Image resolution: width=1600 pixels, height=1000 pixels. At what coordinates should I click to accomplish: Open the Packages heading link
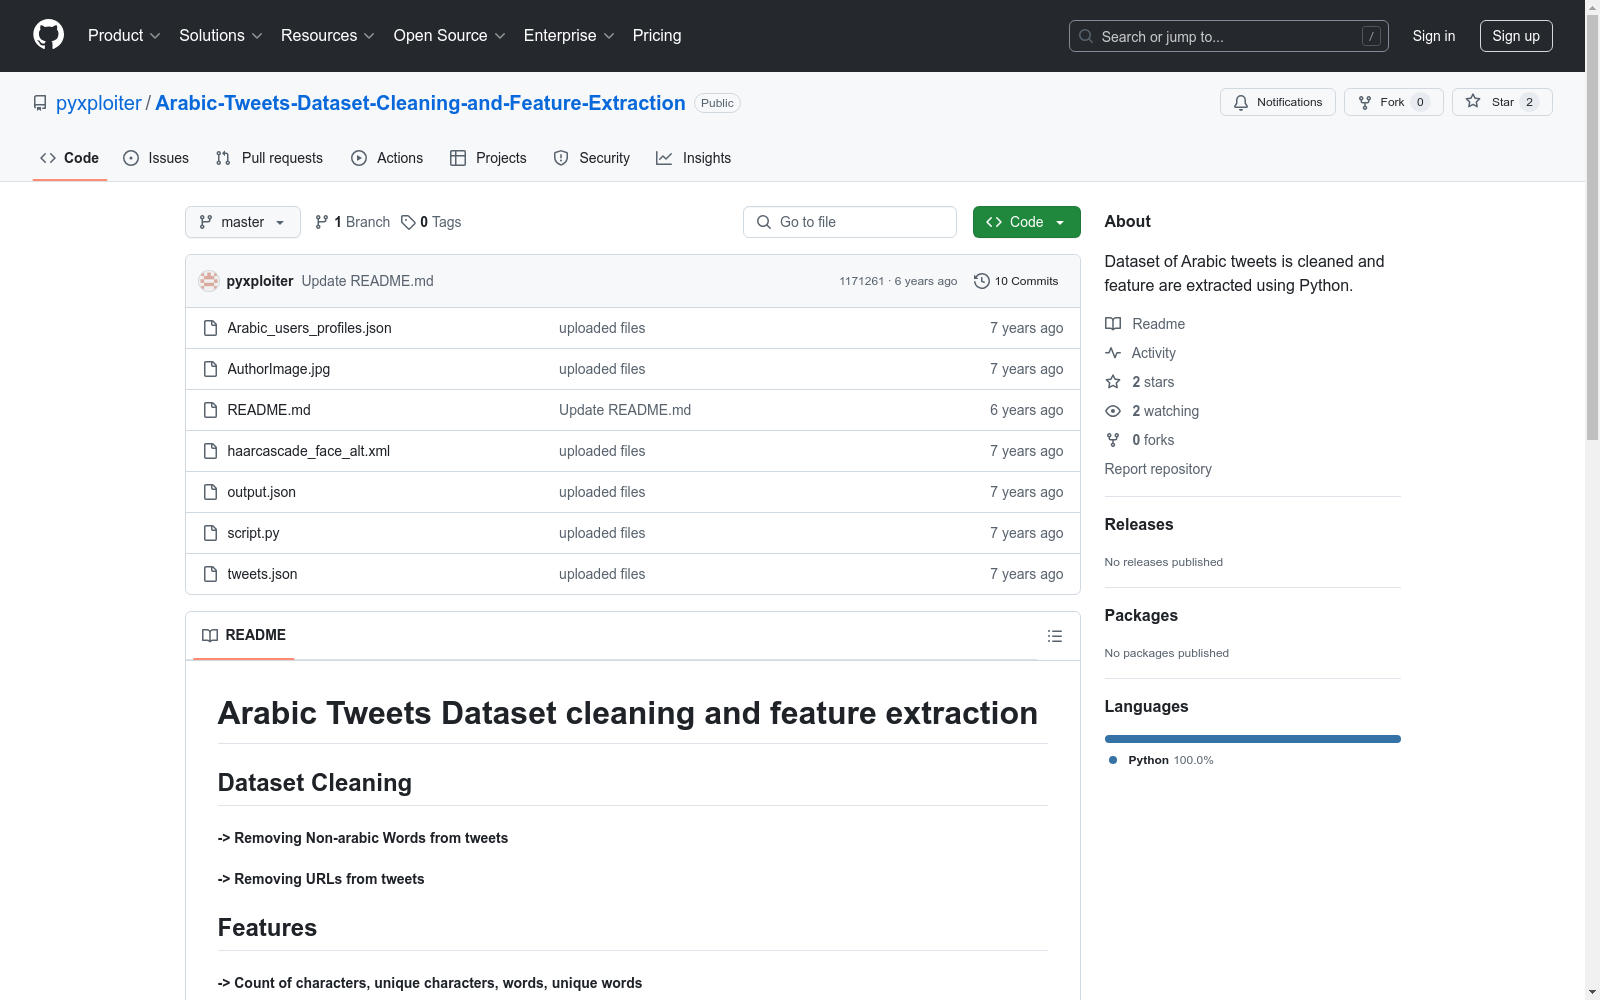coord(1141,615)
